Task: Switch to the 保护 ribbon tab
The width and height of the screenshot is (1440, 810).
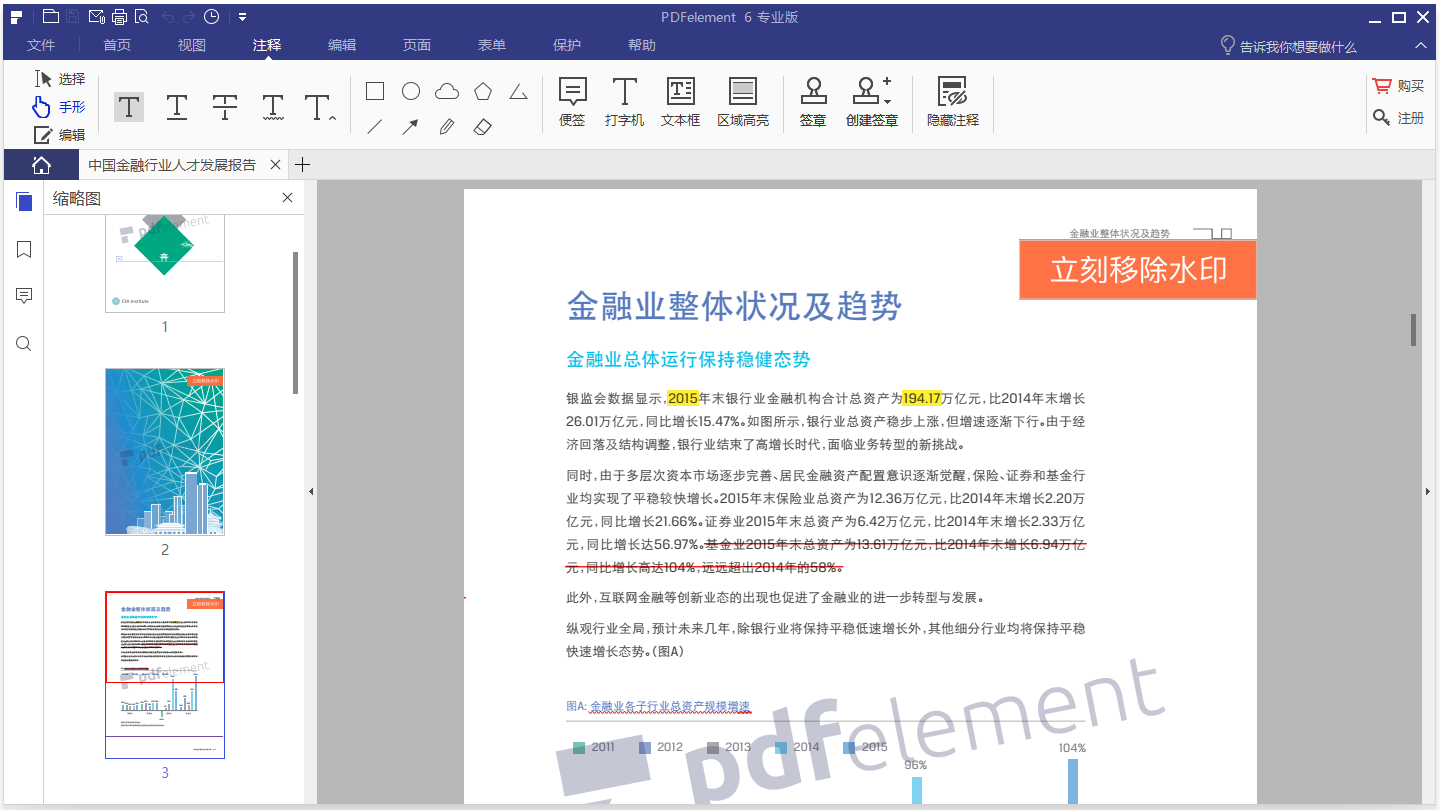Action: pyautogui.click(x=567, y=45)
